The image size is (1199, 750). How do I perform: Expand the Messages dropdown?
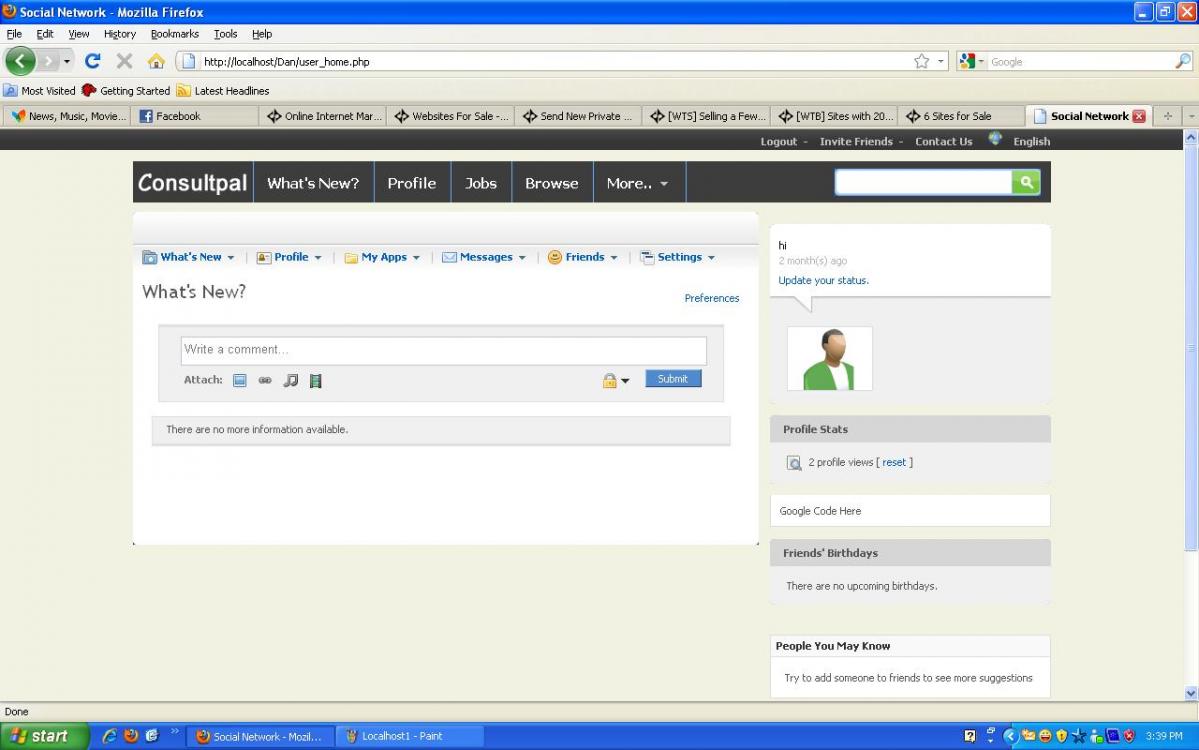pos(522,258)
